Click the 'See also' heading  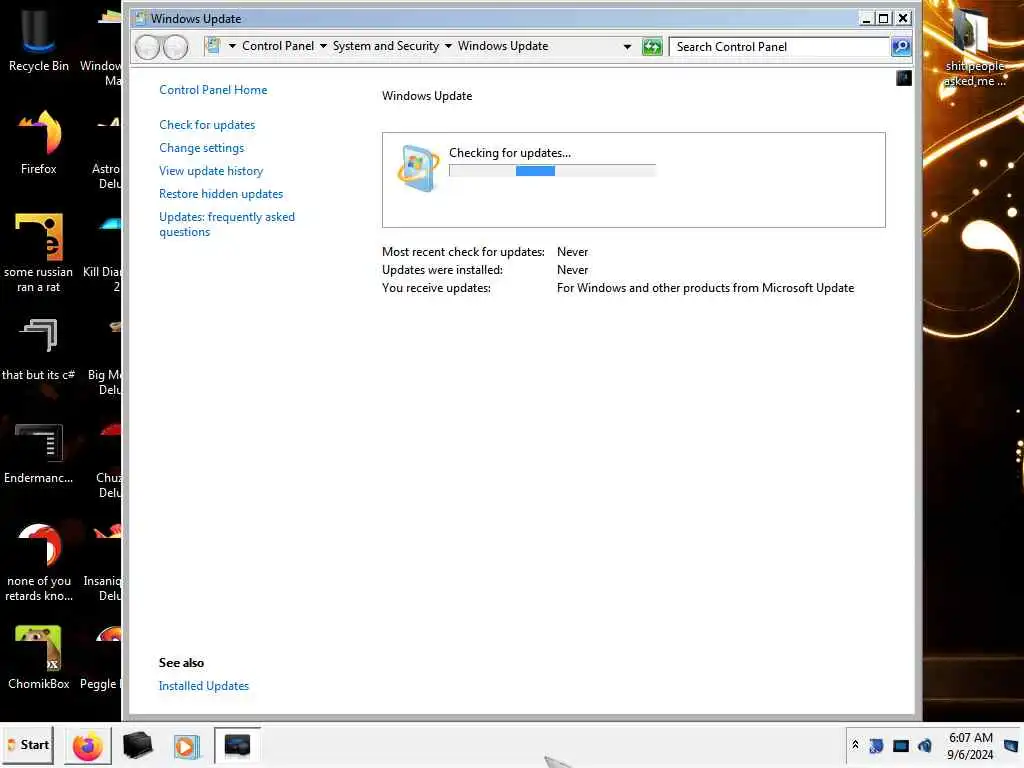tap(181, 663)
